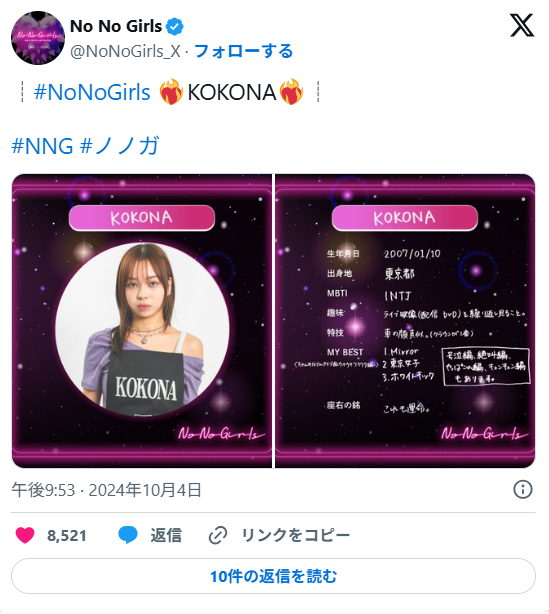This screenshot has width=549, height=614.
Task: Open the No No Girls profile avatar
Action: pos(38,38)
